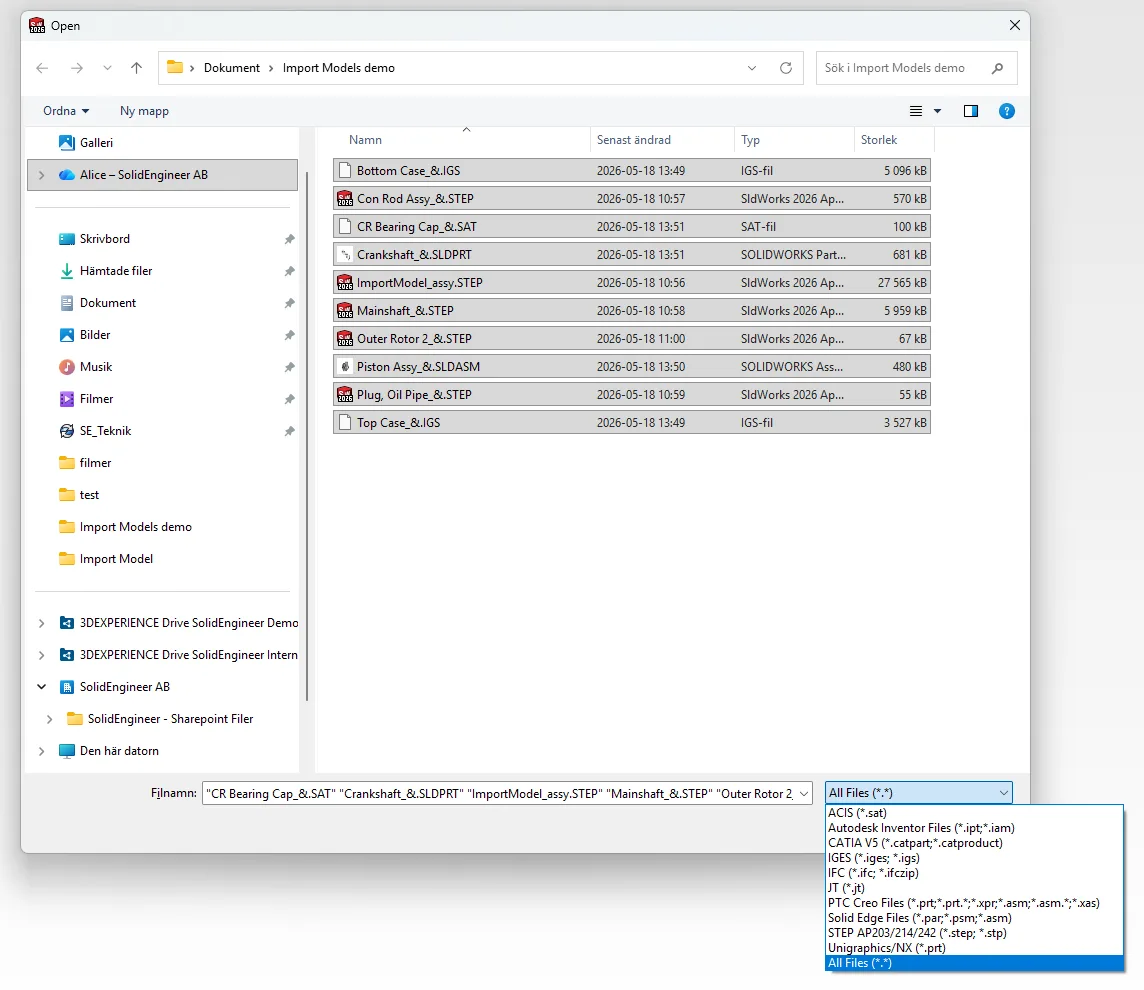Select file ImportModel_assy.STEP

632,283
